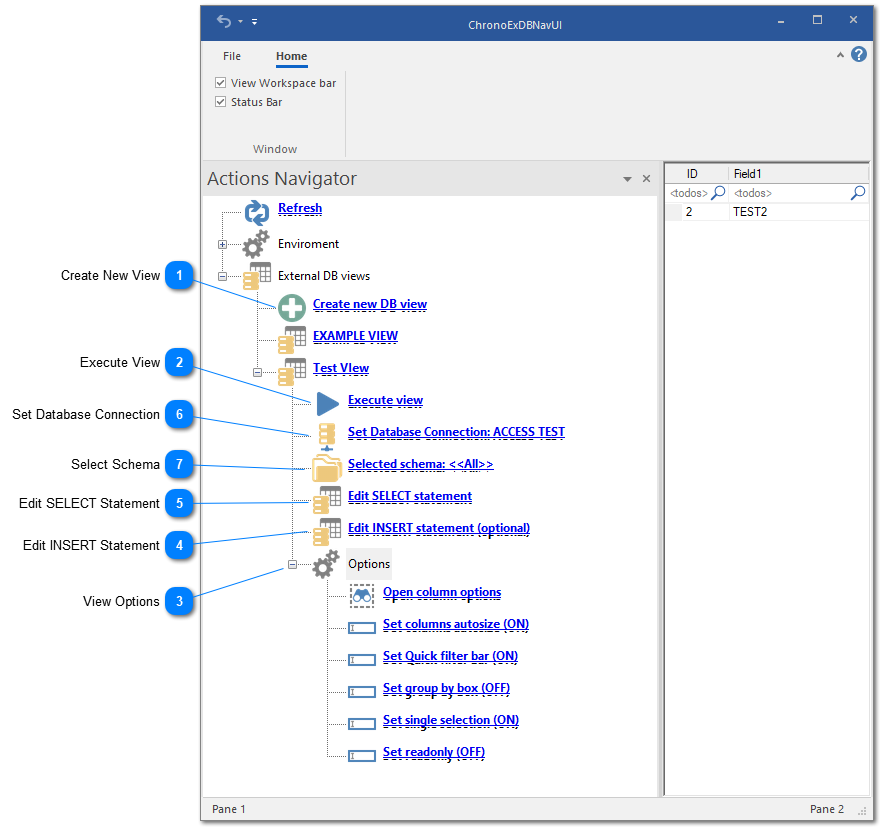883x830 pixels.
Task: Open the EXAMPLE VIEW link
Action: pyautogui.click(x=355, y=335)
